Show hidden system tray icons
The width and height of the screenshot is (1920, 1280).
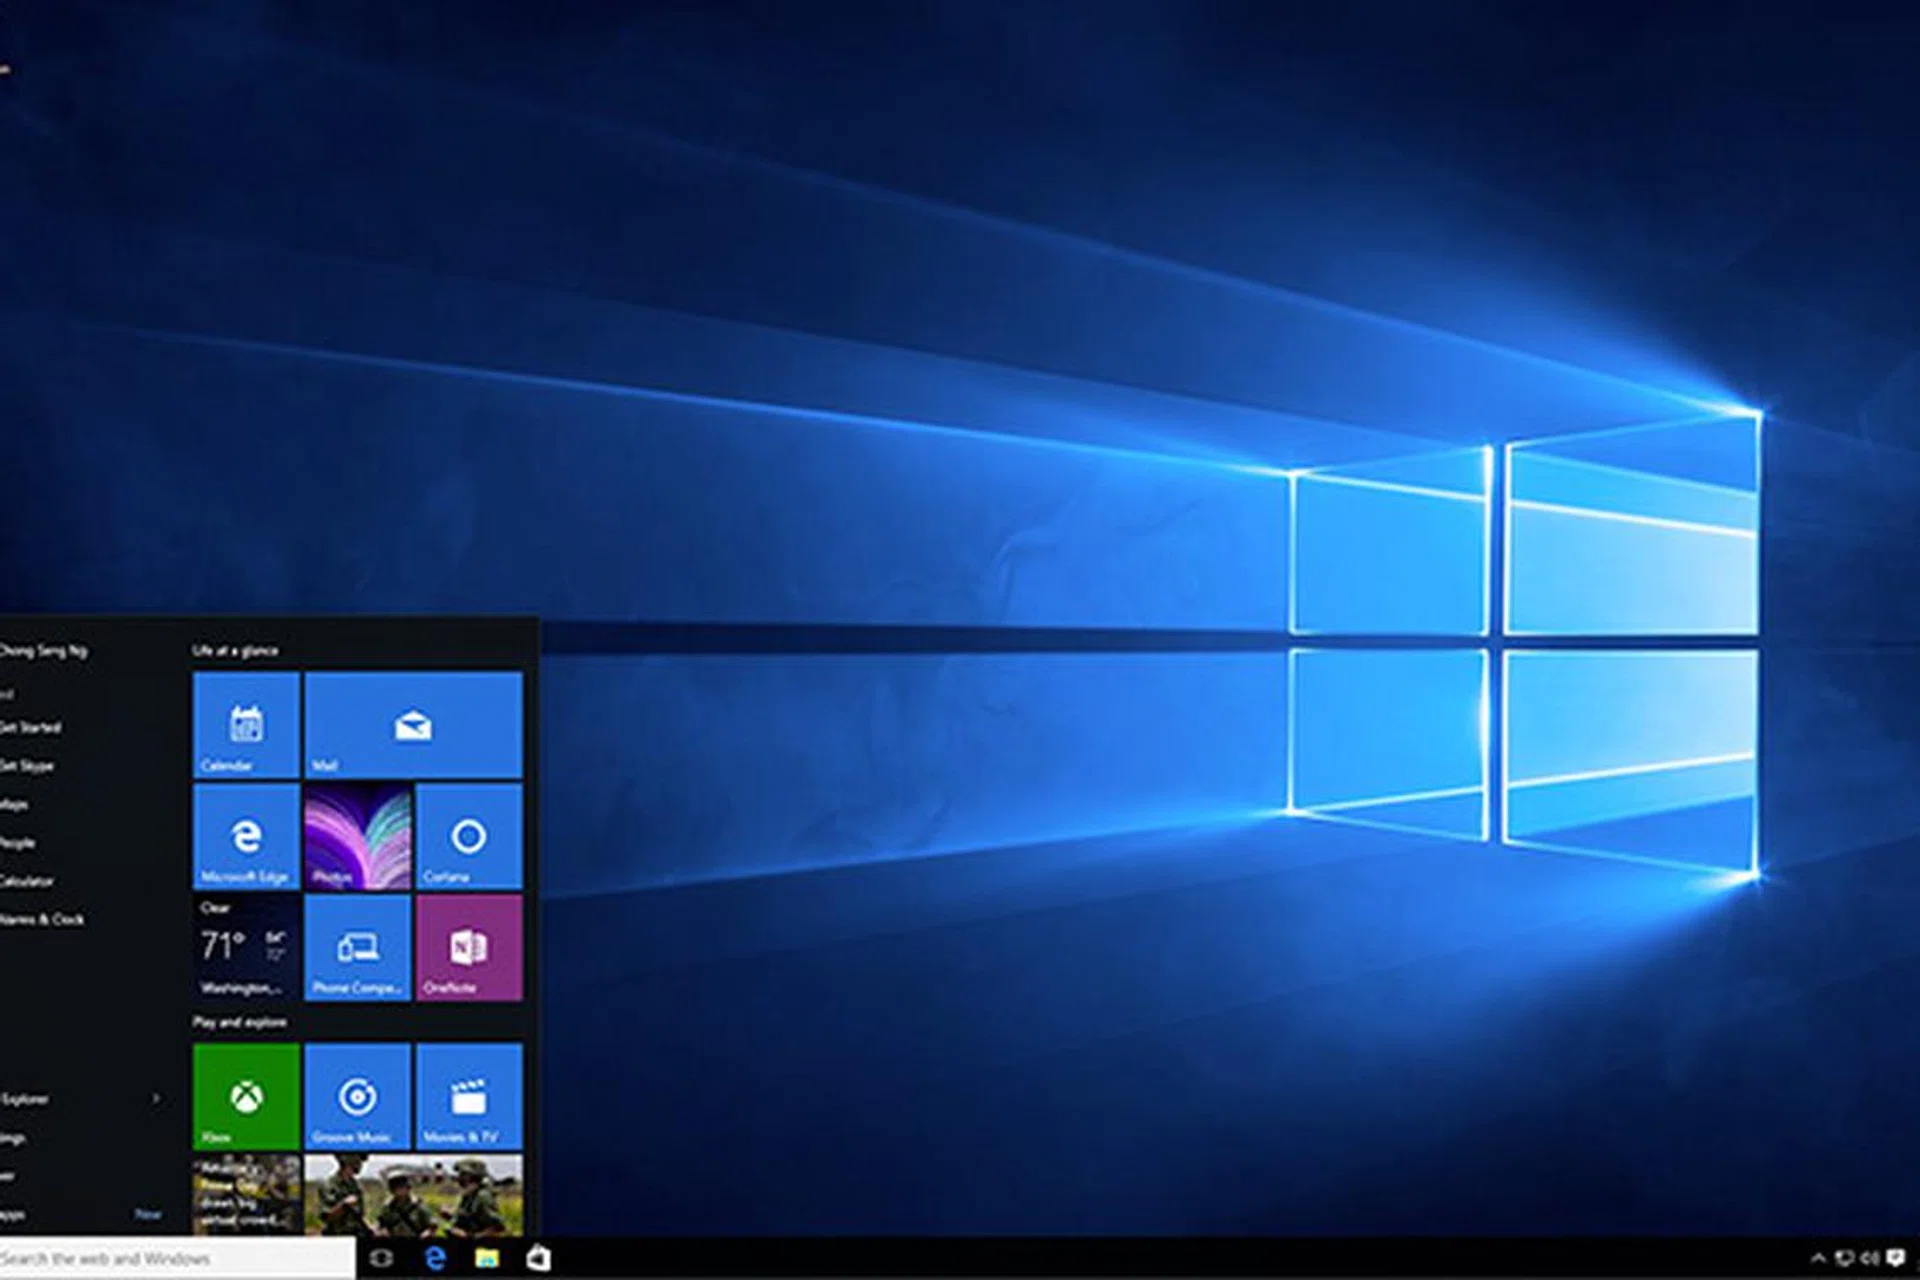coord(1818,1258)
